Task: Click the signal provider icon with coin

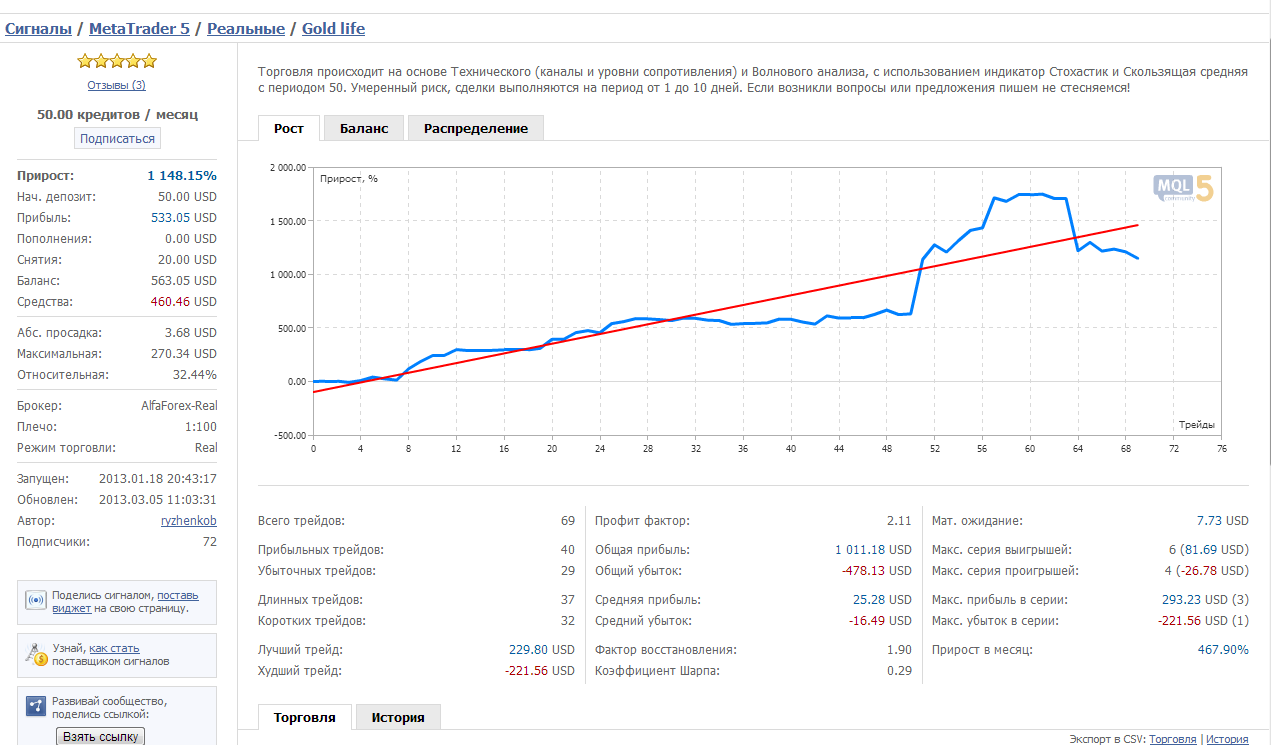Action: click(x=36, y=654)
